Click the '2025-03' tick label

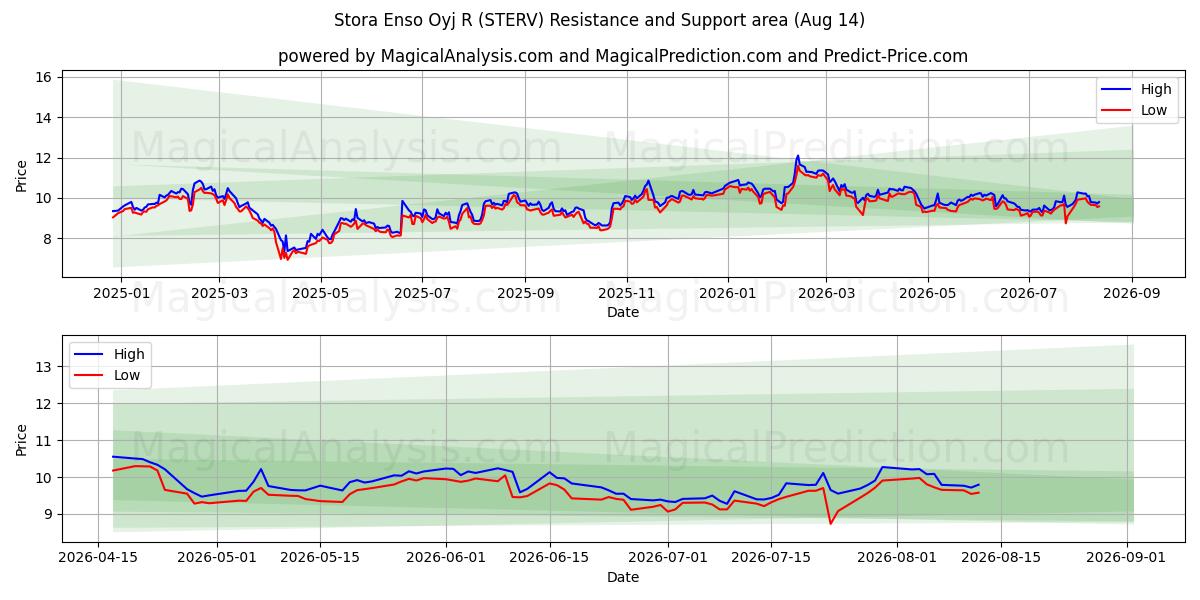219,294
